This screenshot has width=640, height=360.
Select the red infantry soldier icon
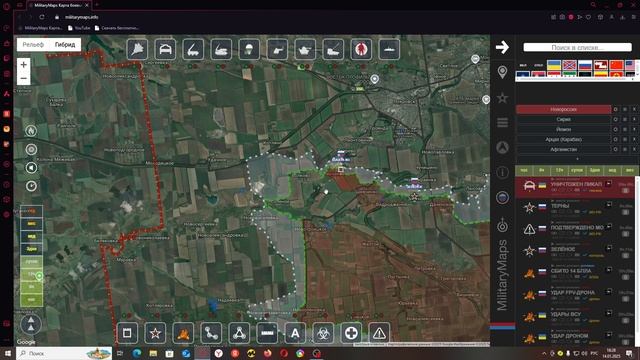tap(361, 49)
